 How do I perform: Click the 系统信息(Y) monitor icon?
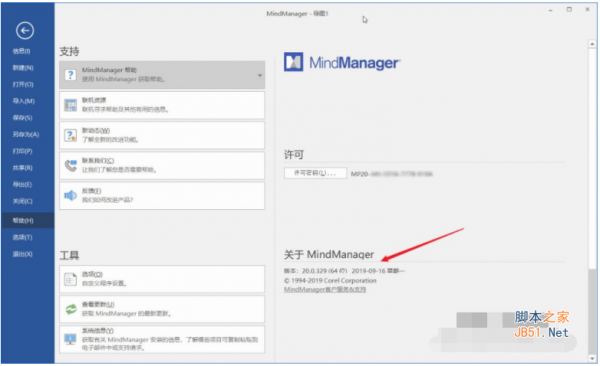point(70,339)
